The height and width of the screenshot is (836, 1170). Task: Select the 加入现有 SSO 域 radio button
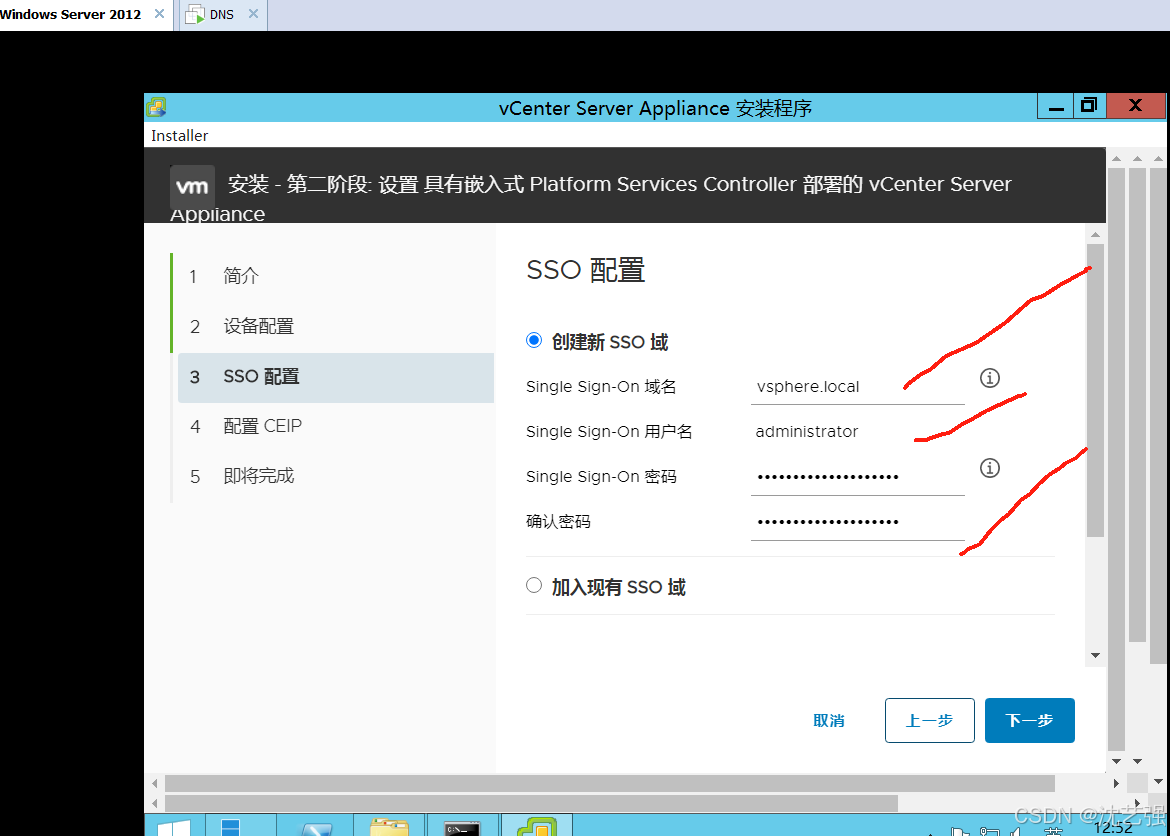tap(534, 585)
